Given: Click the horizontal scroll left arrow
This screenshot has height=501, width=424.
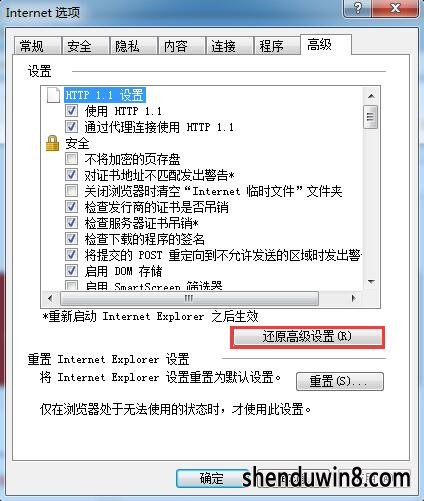Looking at the screenshot, I should (x=50, y=298).
